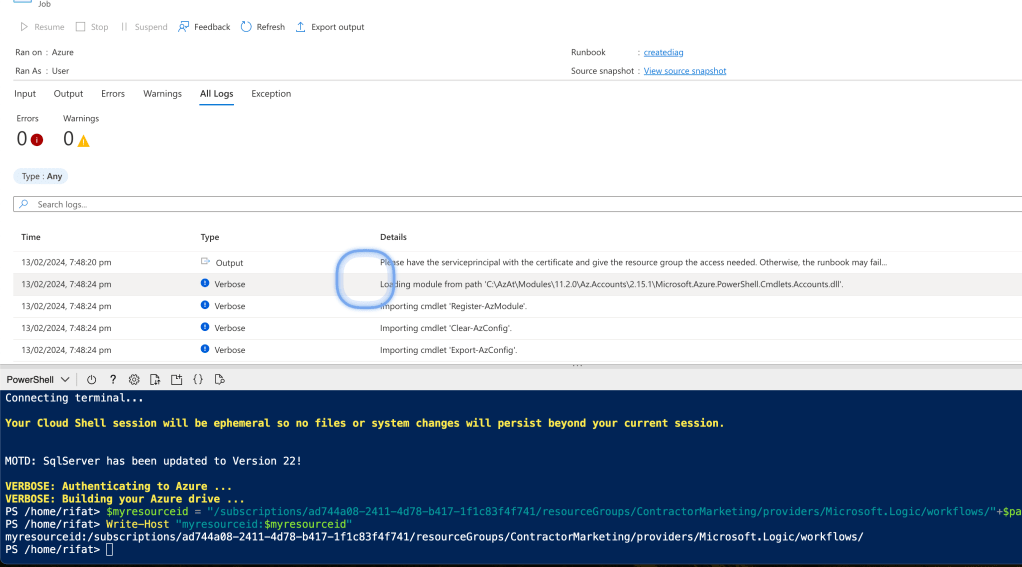Click the circular Refresh icon
1022x567 pixels.
[x=246, y=26]
